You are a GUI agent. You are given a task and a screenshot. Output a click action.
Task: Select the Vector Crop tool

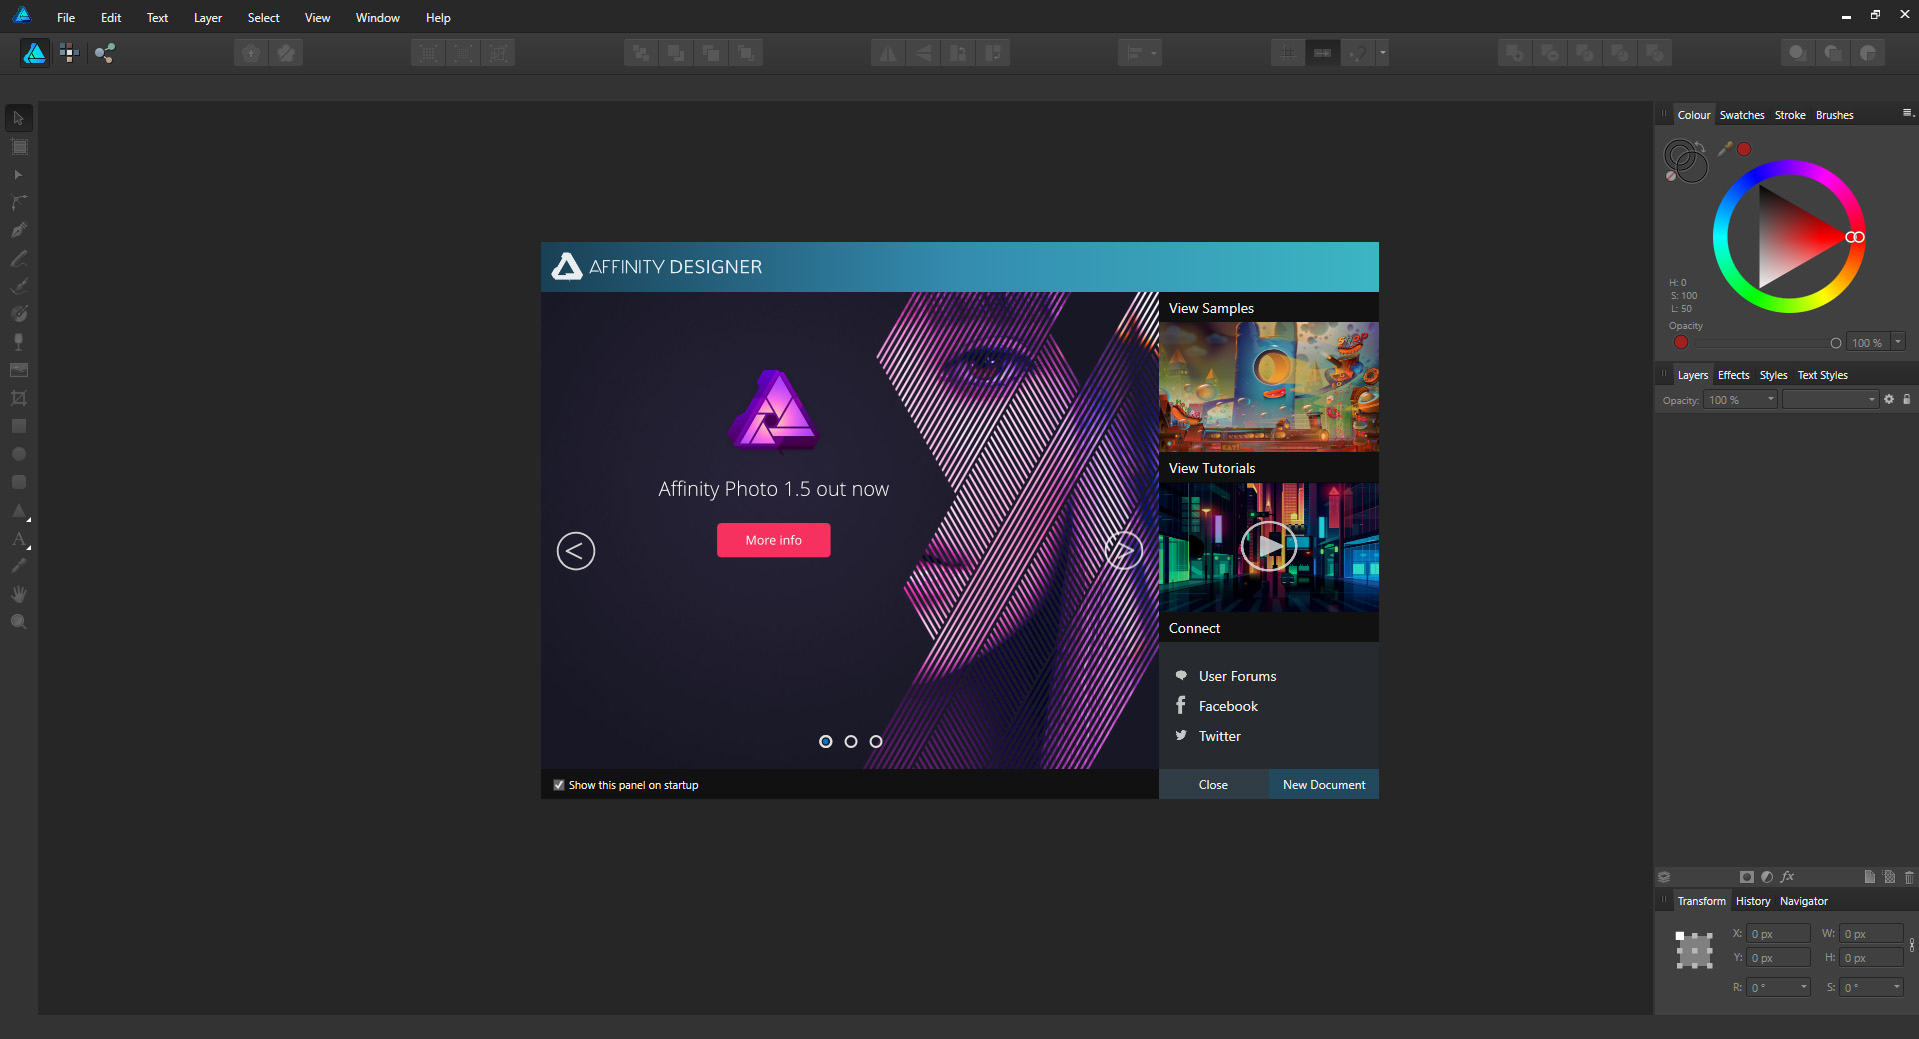(18, 398)
